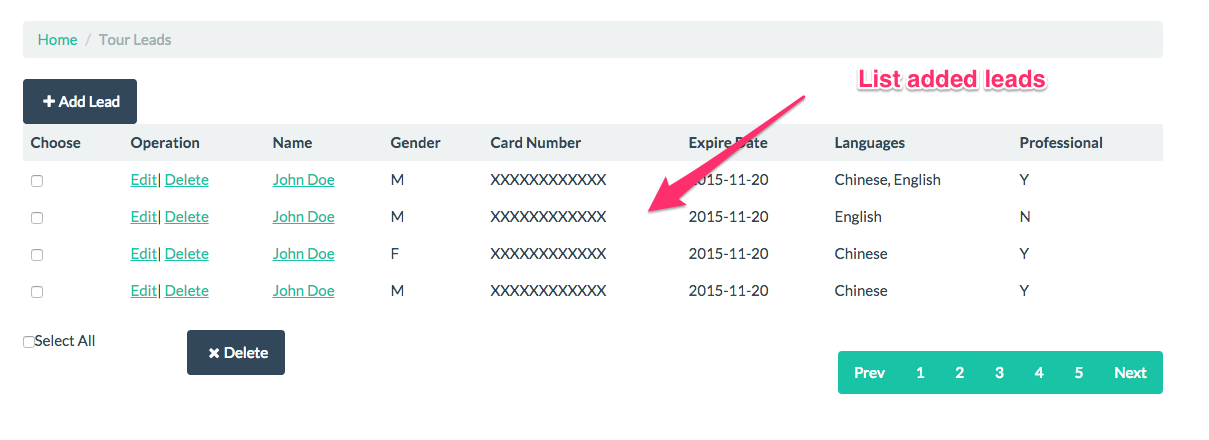Go to the Prev page
The height and width of the screenshot is (440, 1209).
coord(869,373)
